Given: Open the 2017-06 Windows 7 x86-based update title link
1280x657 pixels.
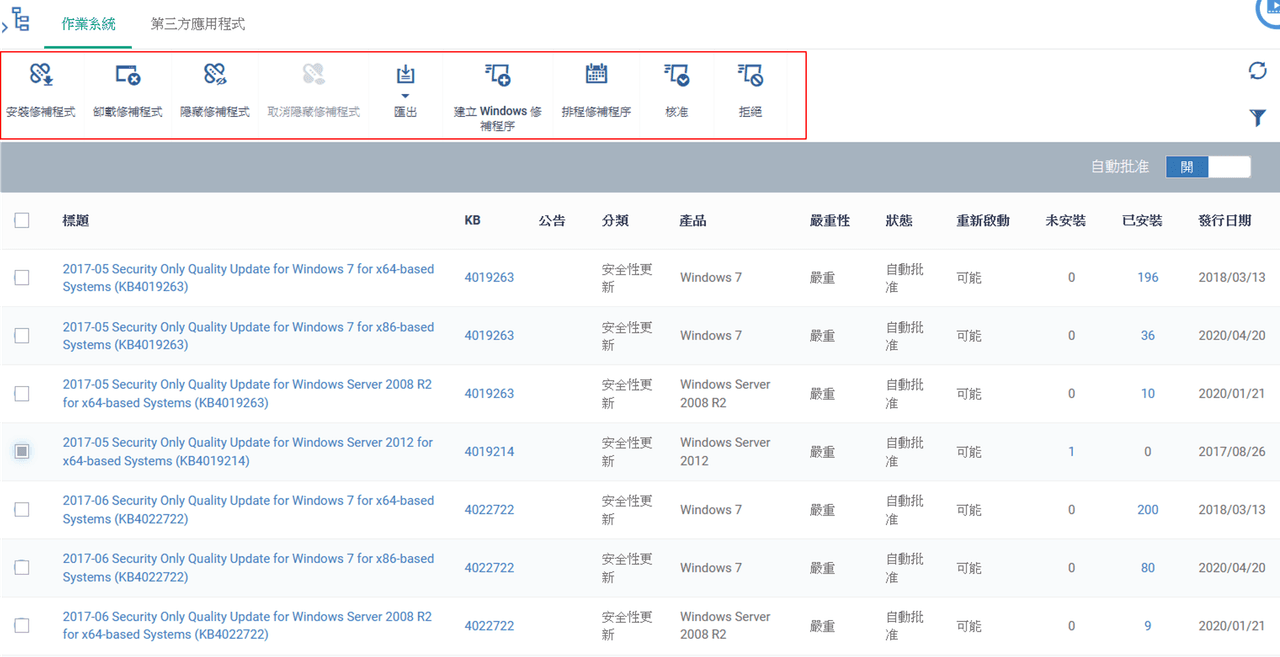Looking at the screenshot, I should [248, 568].
